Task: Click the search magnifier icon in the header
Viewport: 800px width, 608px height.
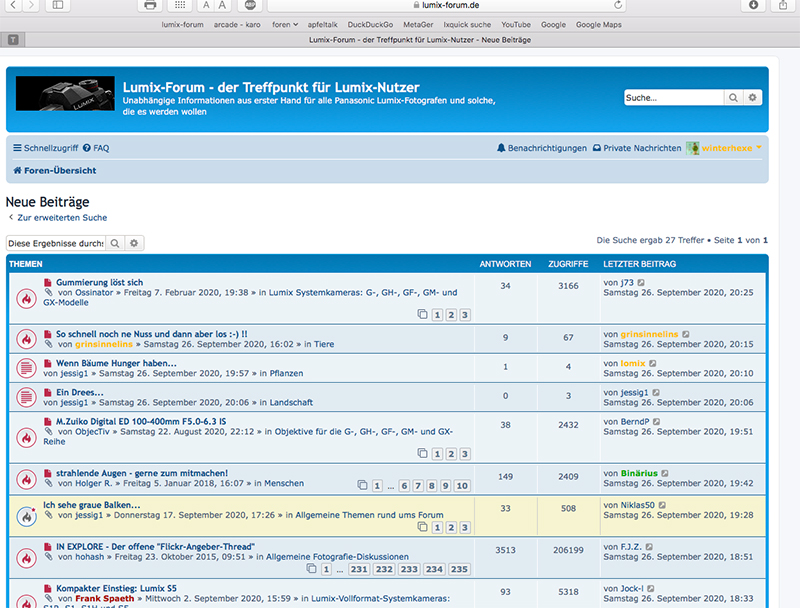Action: pyautogui.click(x=734, y=98)
